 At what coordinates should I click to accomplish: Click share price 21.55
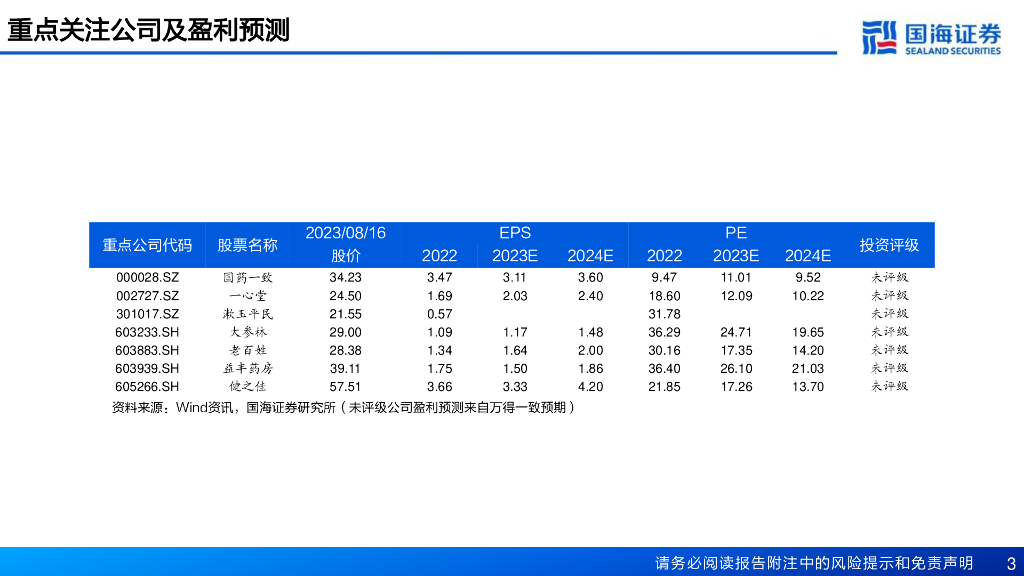(345, 314)
